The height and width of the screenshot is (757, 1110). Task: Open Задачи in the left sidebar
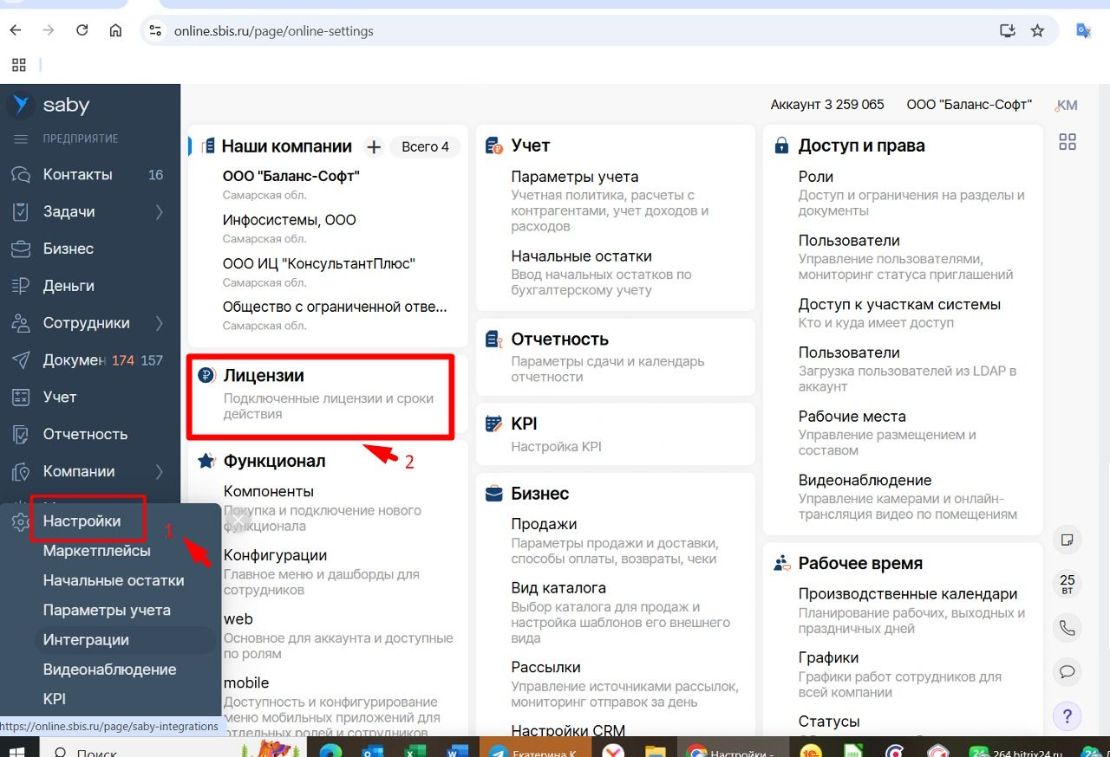69,212
